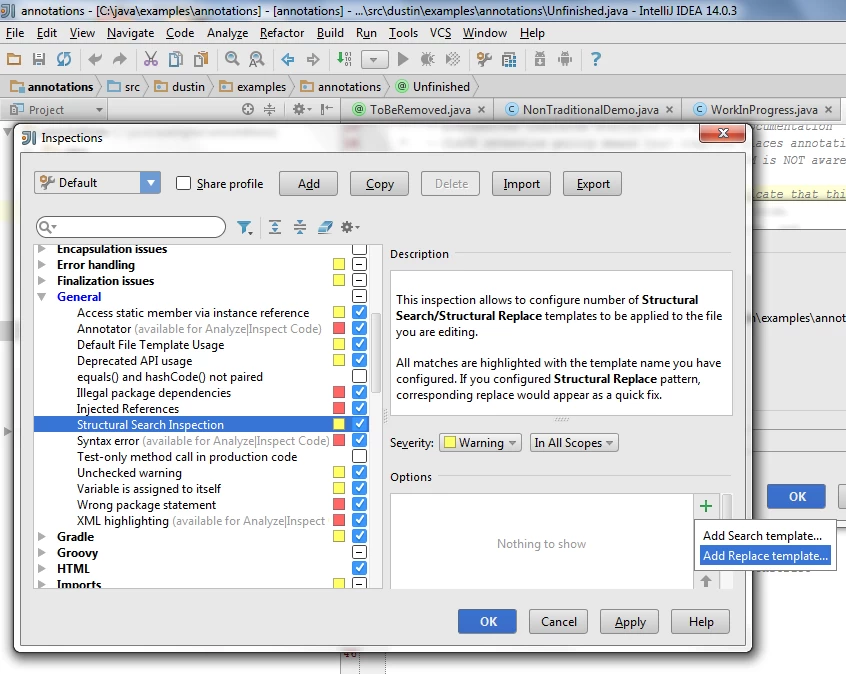
Task: Open Settings wrench toolbar icon
Action: pyautogui.click(x=484, y=59)
